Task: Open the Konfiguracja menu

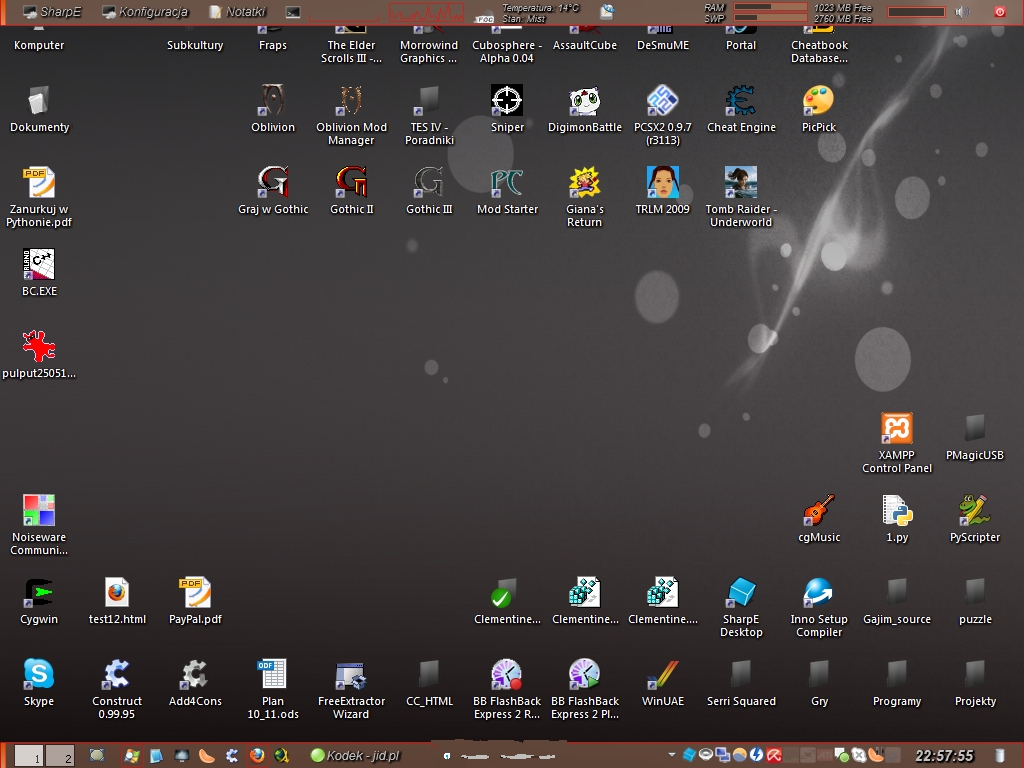Action: [x=145, y=12]
